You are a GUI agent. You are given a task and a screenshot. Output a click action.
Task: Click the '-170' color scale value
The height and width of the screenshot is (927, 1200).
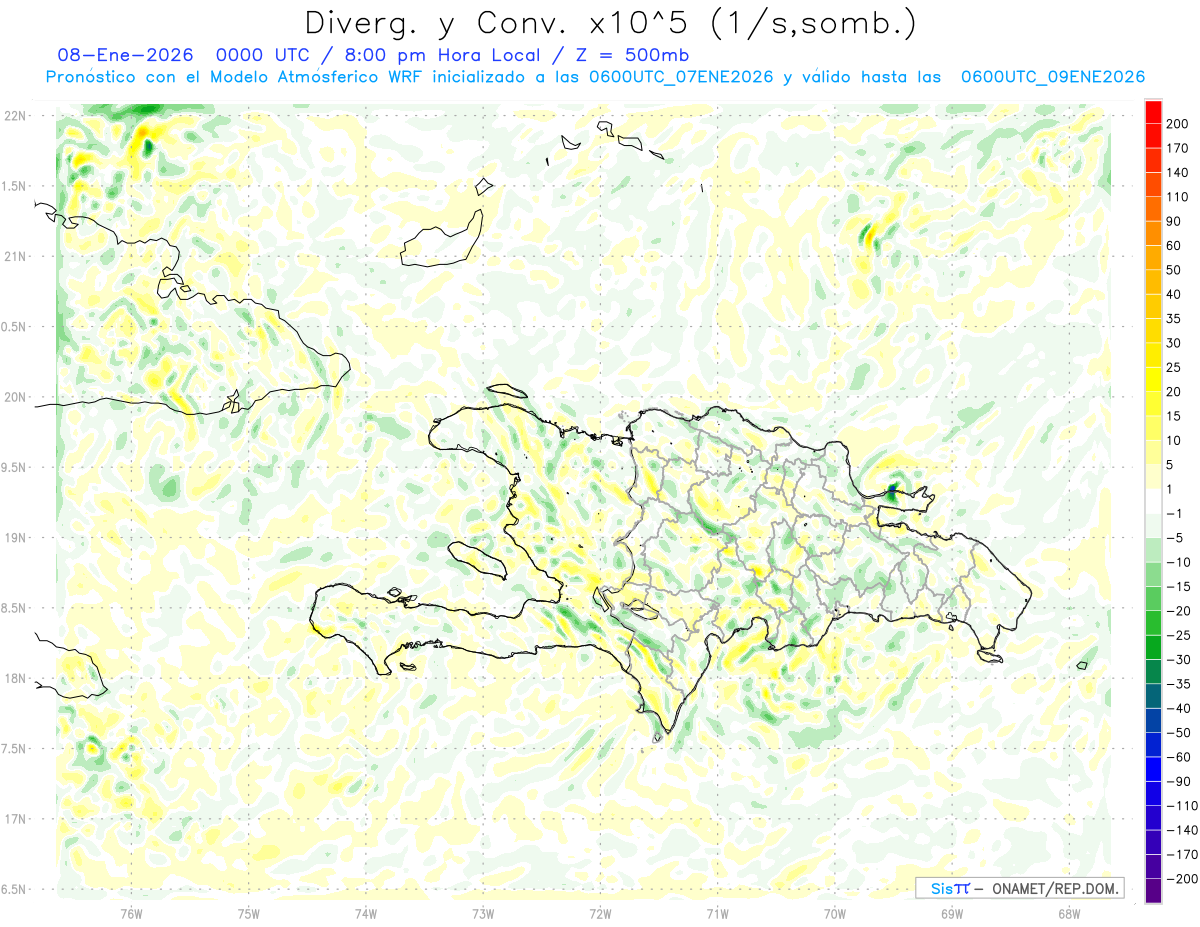1181,854
